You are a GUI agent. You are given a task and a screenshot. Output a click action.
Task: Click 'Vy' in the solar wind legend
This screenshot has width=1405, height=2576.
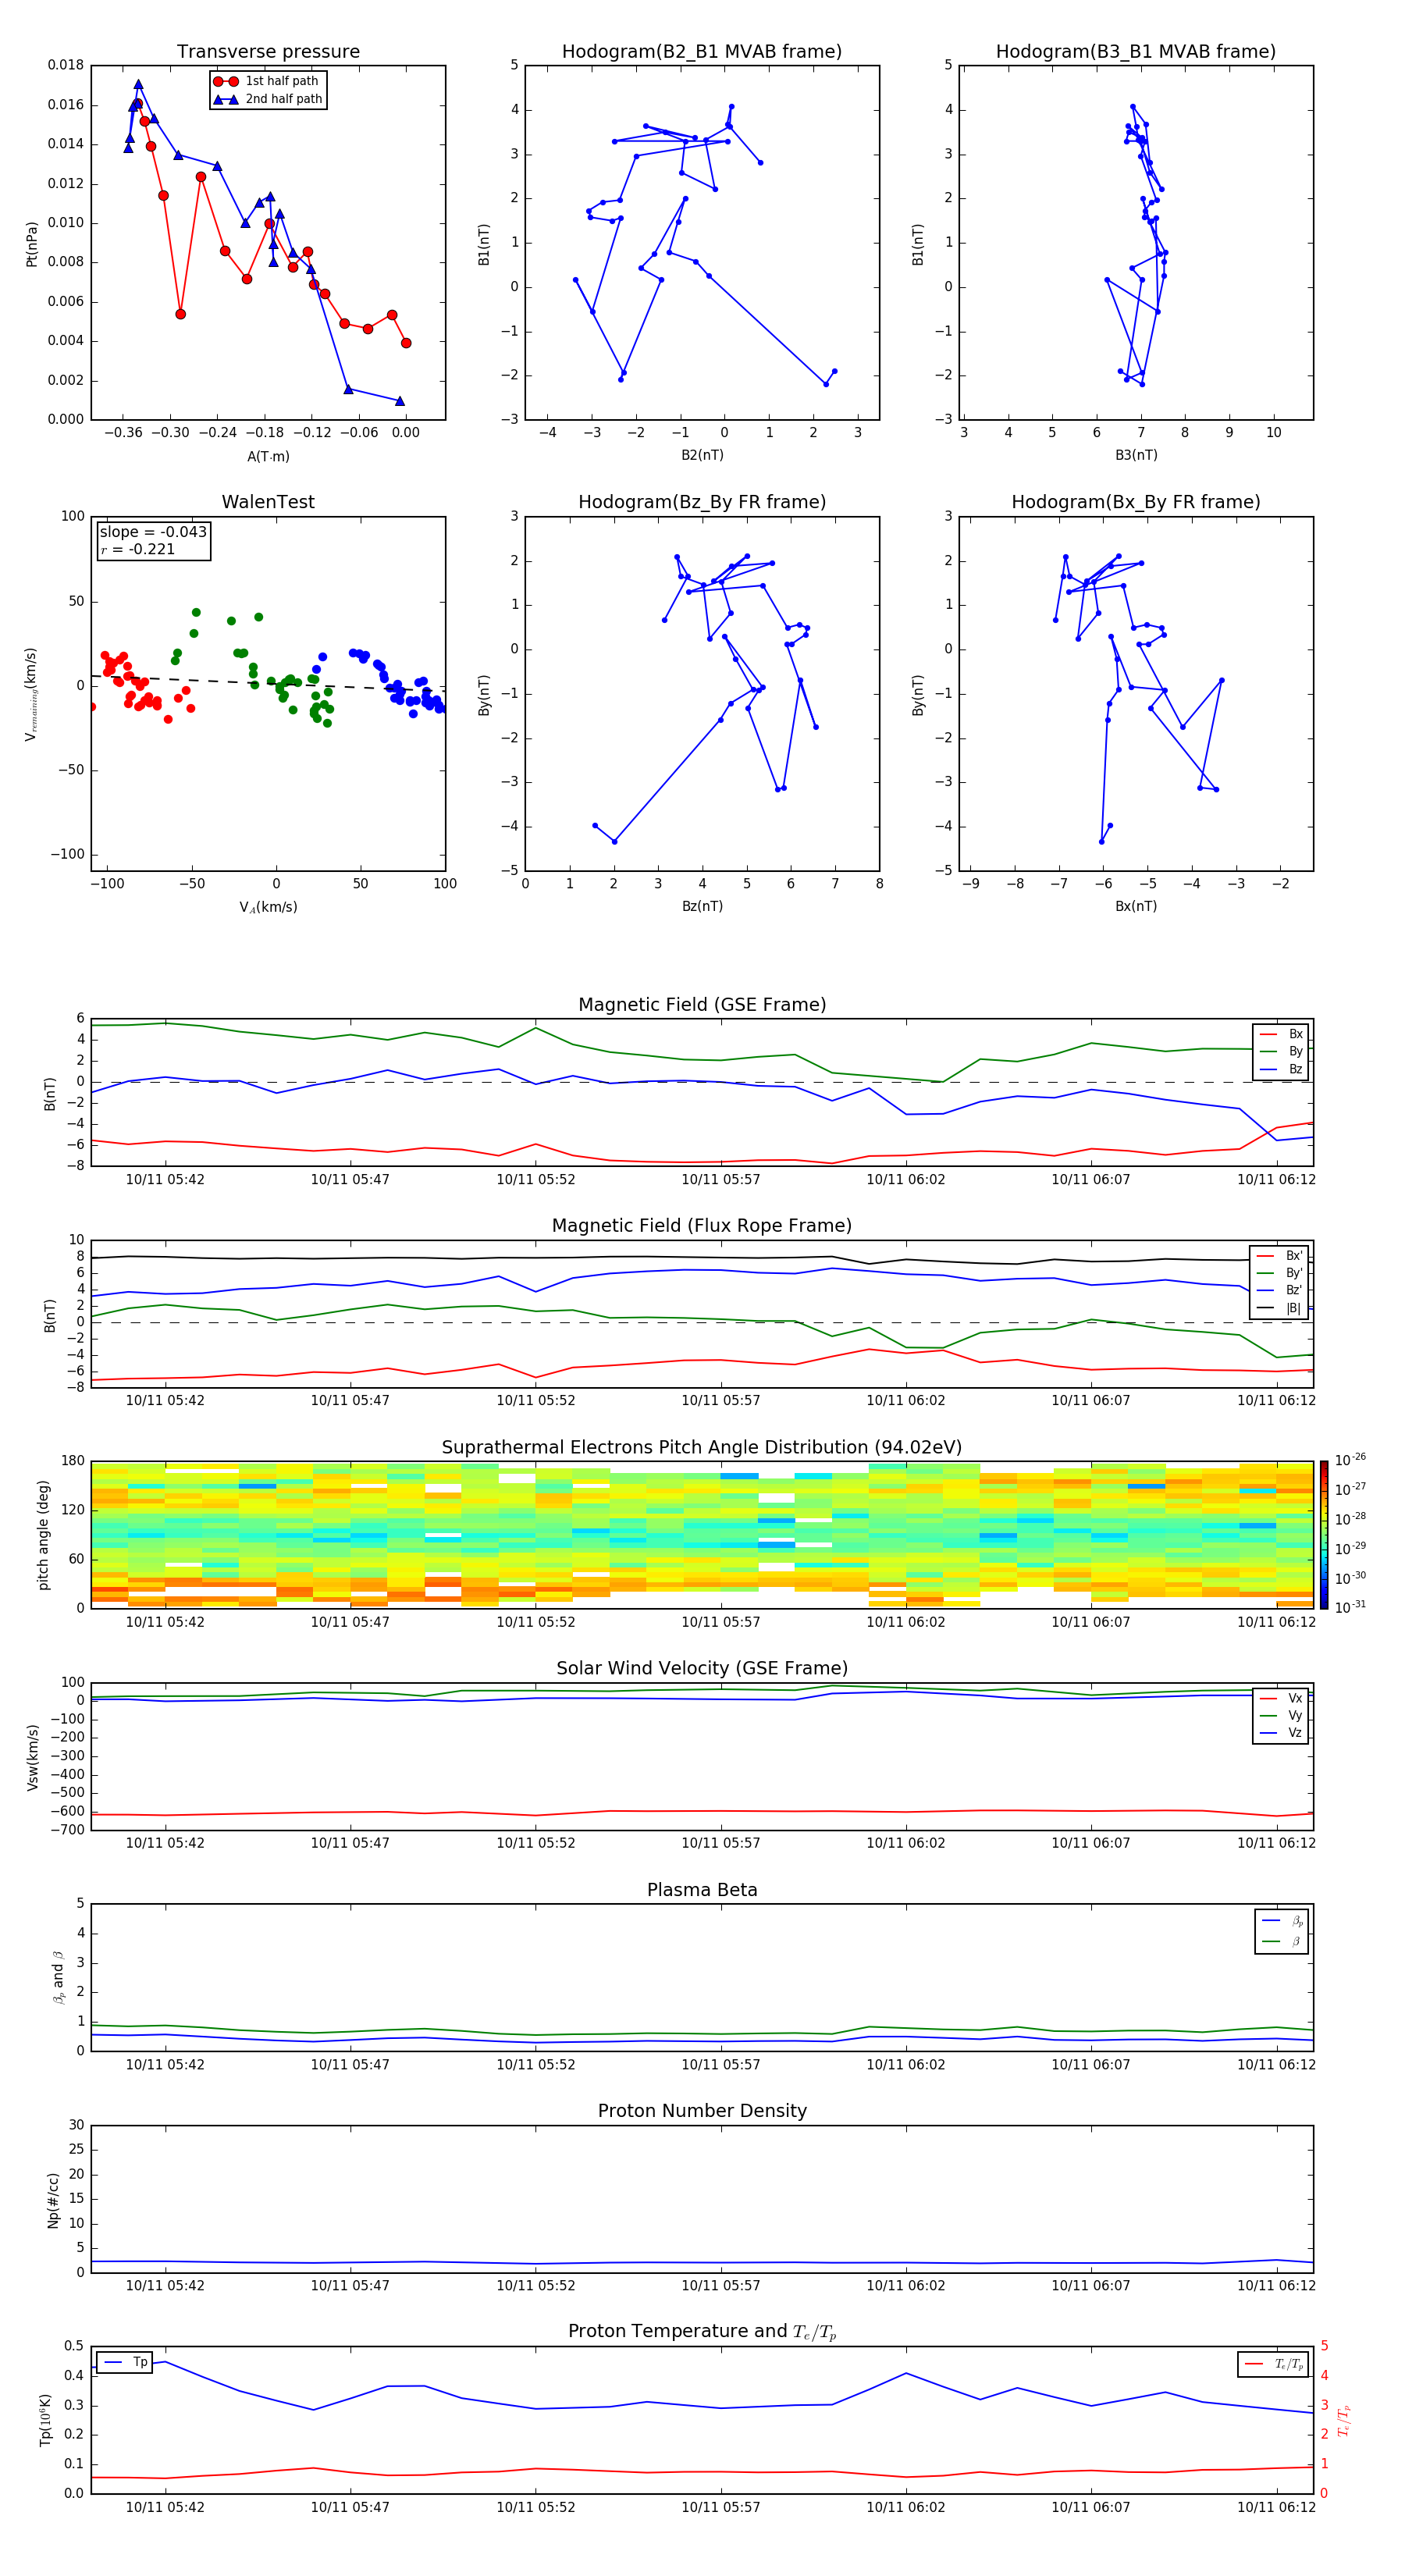click(x=1281, y=1717)
